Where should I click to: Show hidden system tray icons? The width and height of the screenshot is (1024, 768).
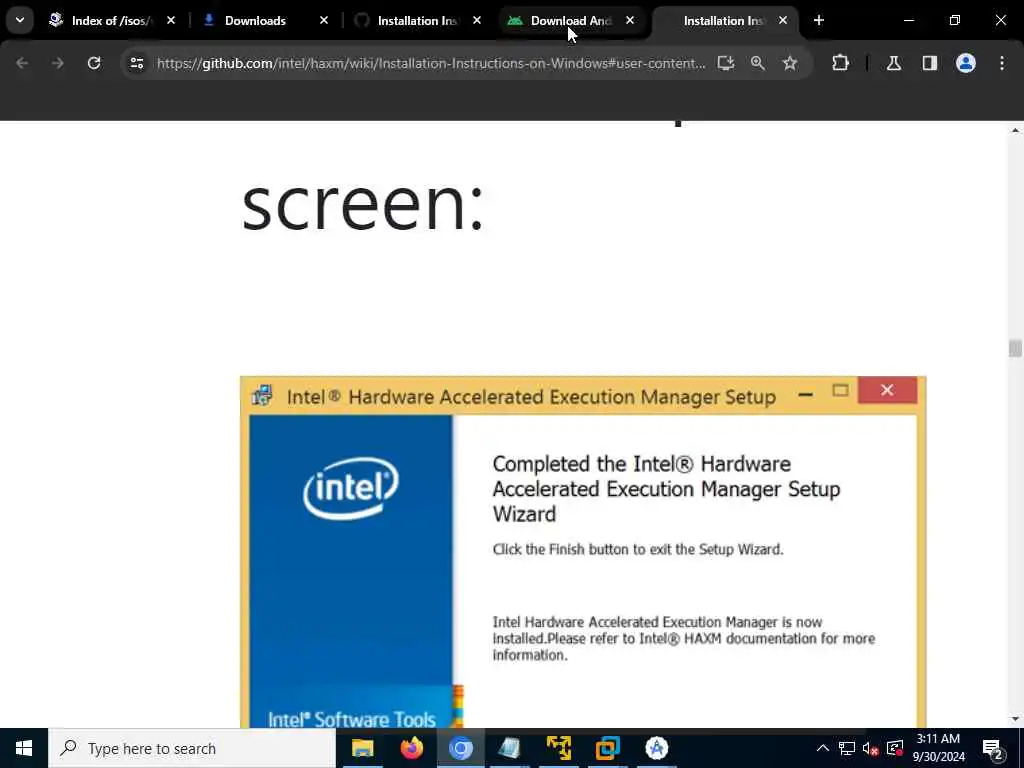click(823, 748)
